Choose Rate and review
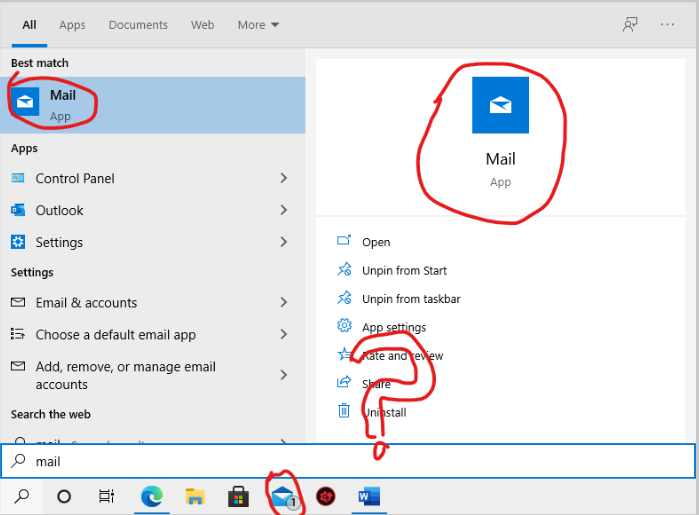This screenshot has width=699, height=515. click(403, 356)
